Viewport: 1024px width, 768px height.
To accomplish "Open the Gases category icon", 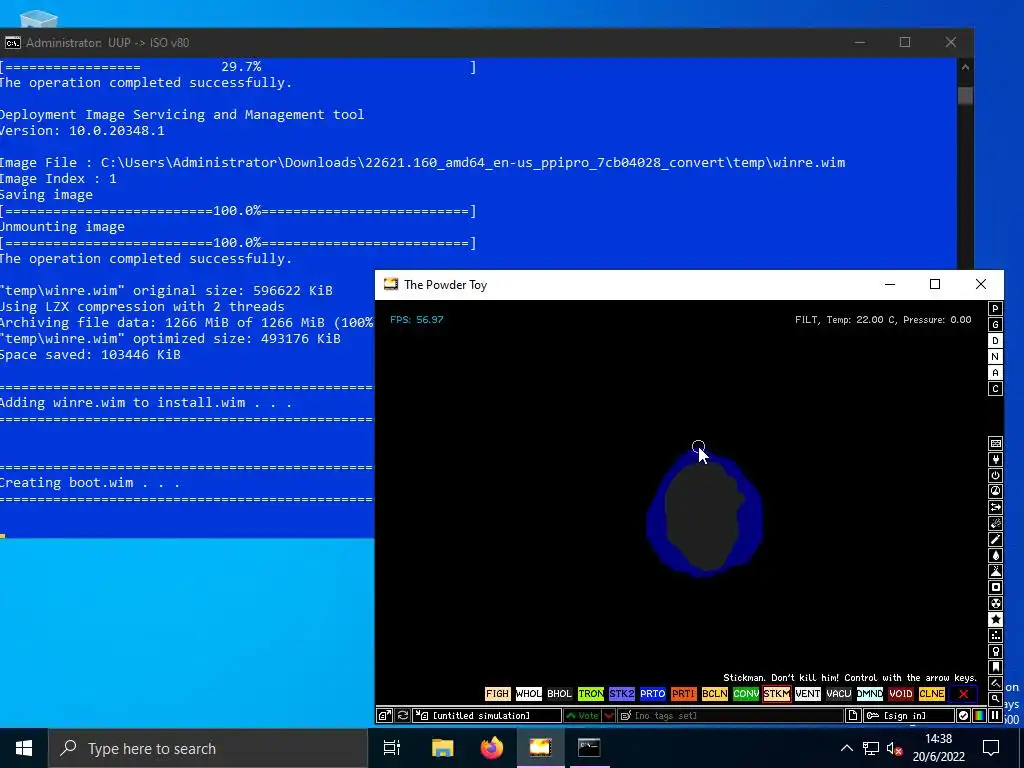I will tap(995, 539).
